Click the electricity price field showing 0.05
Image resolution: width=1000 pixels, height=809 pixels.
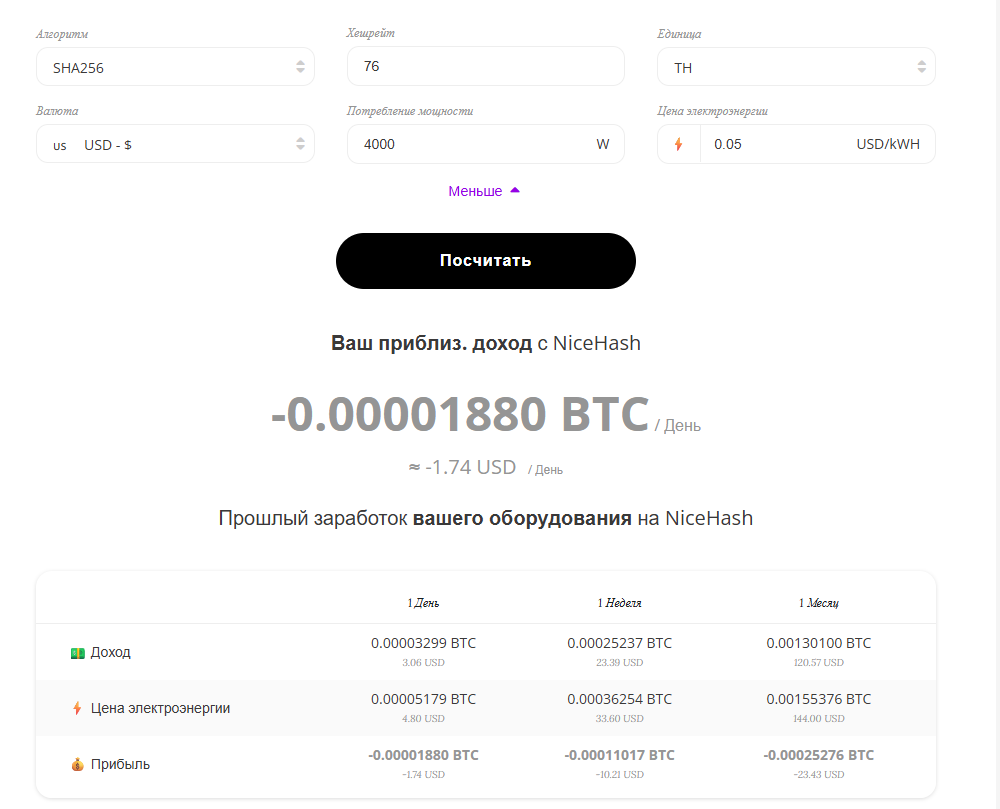point(775,144)
